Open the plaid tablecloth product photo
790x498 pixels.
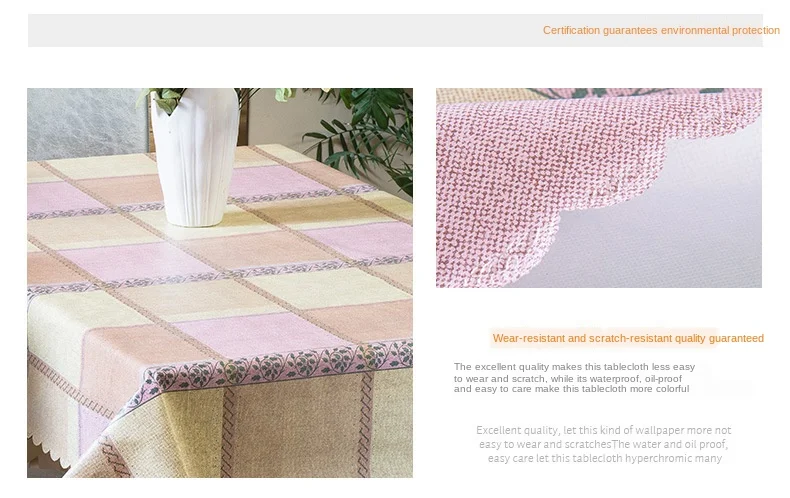click(220, 283)
